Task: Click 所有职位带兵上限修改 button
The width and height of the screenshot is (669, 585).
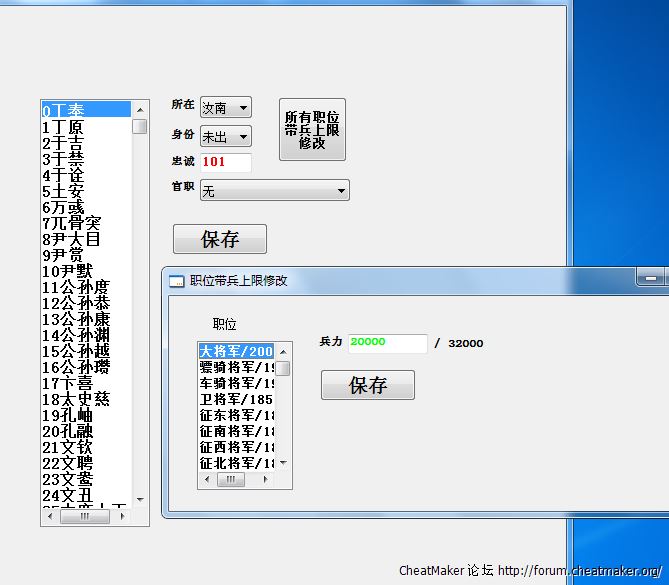Action: pyautogui.click(x=312, y=130)
